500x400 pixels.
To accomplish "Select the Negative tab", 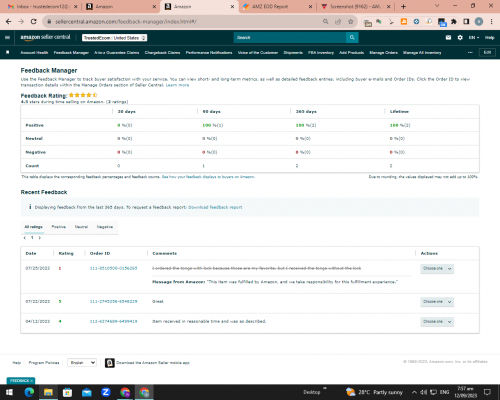I will 105,227.
